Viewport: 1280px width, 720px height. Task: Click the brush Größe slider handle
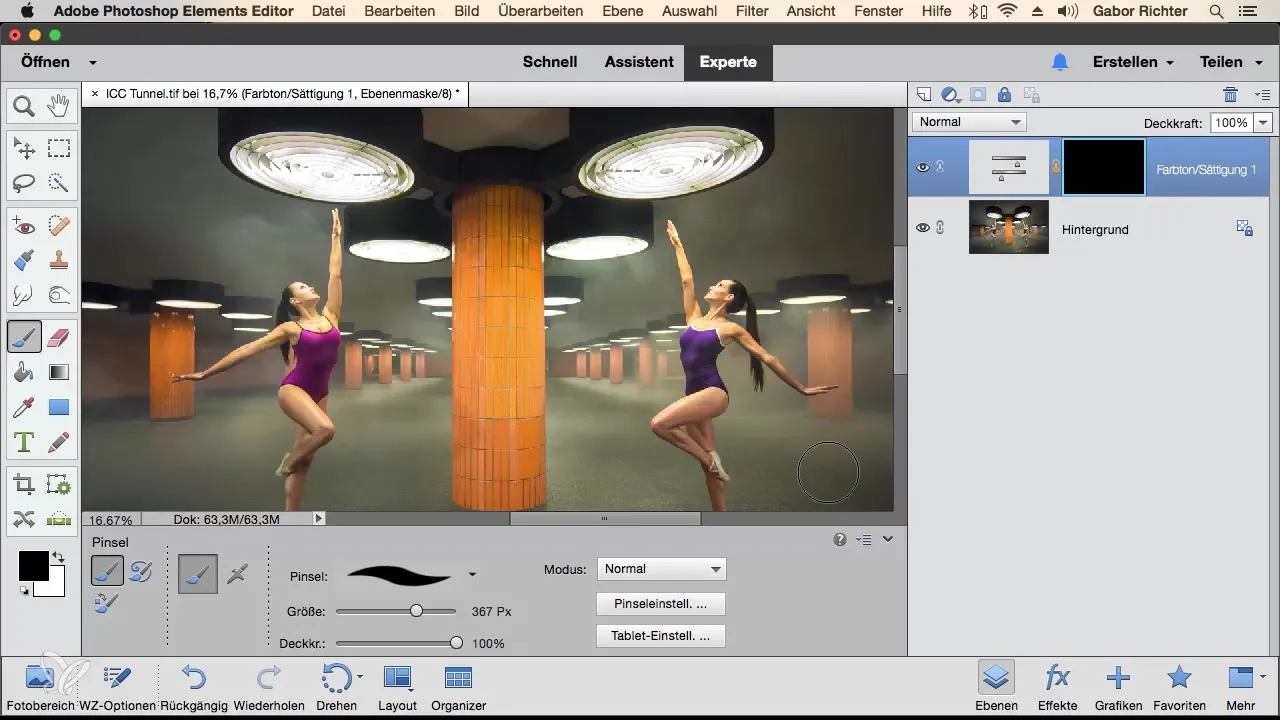click(416, 611)
